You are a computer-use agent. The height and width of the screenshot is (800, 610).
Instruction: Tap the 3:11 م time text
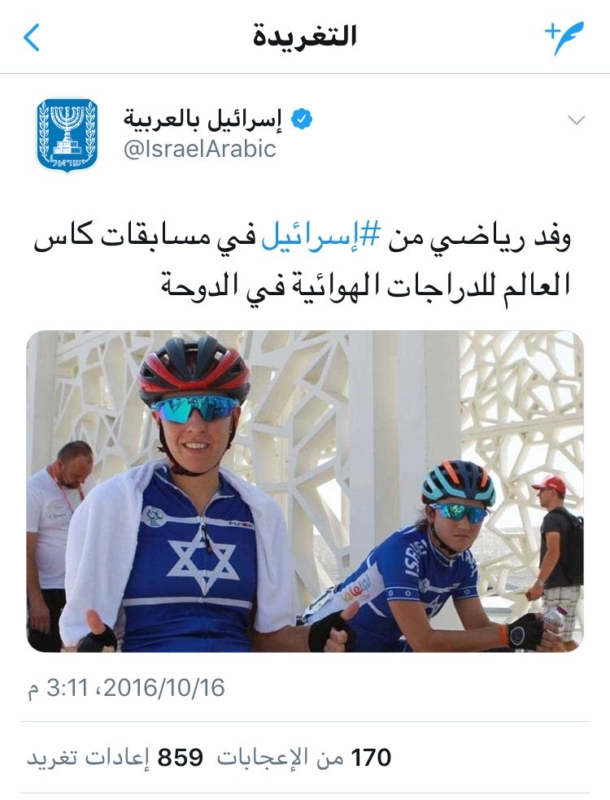tap(58, 688)
